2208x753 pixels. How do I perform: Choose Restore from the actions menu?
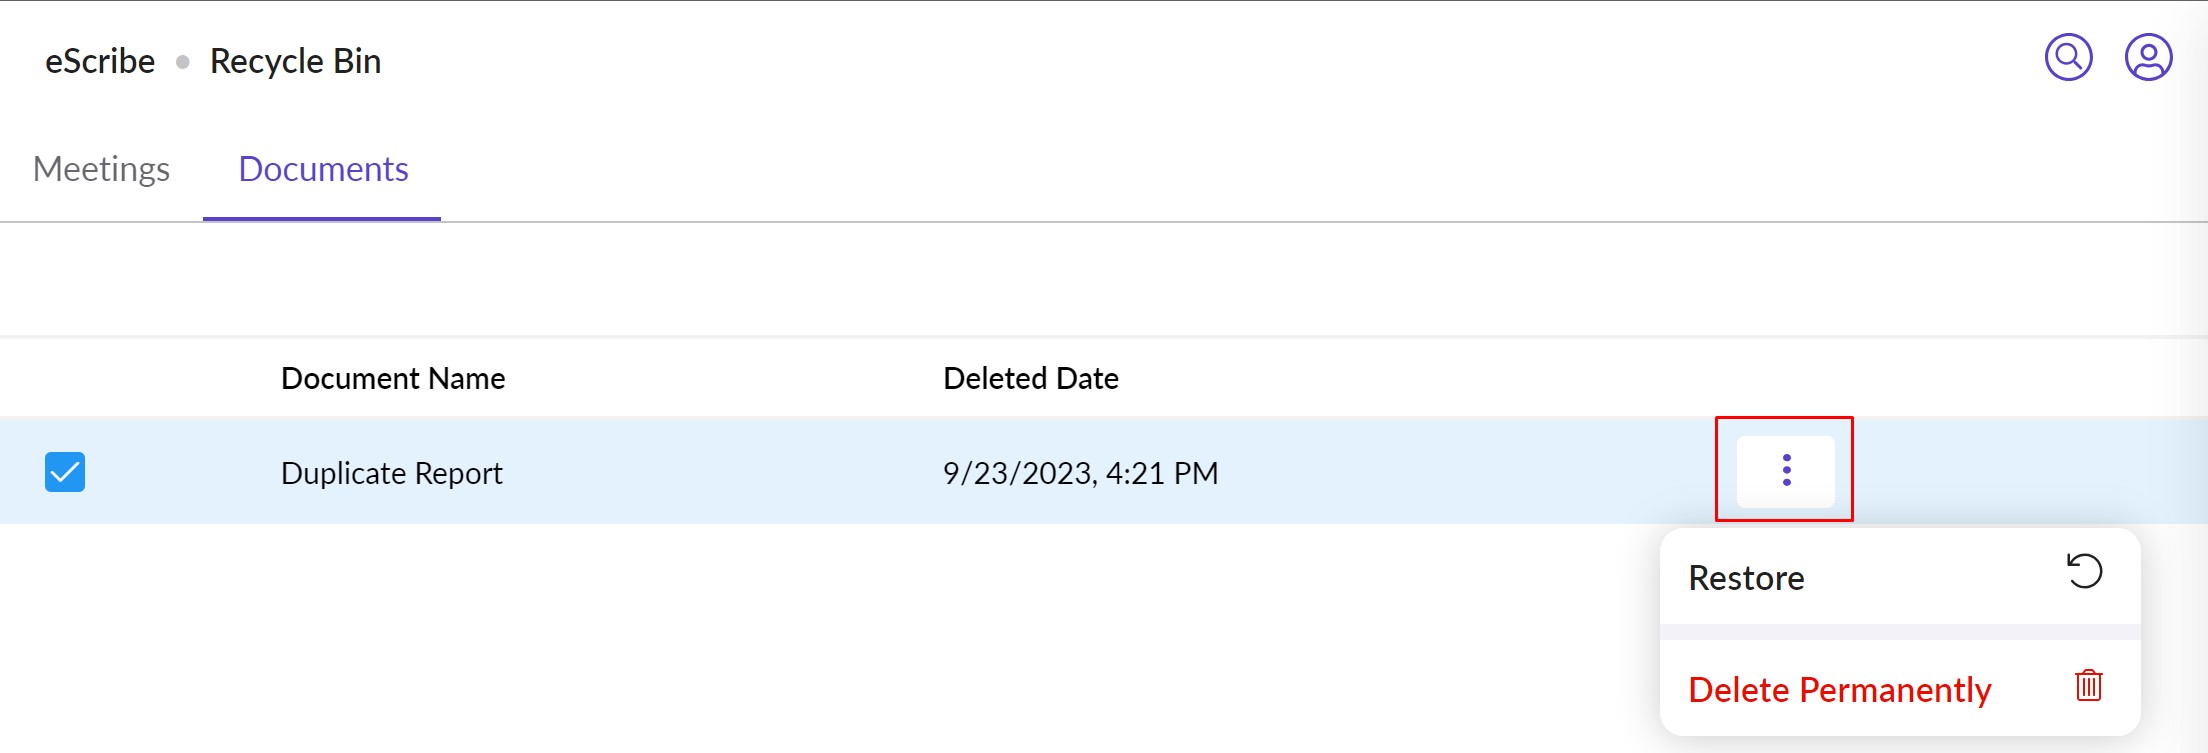(x=1745, y=577)
